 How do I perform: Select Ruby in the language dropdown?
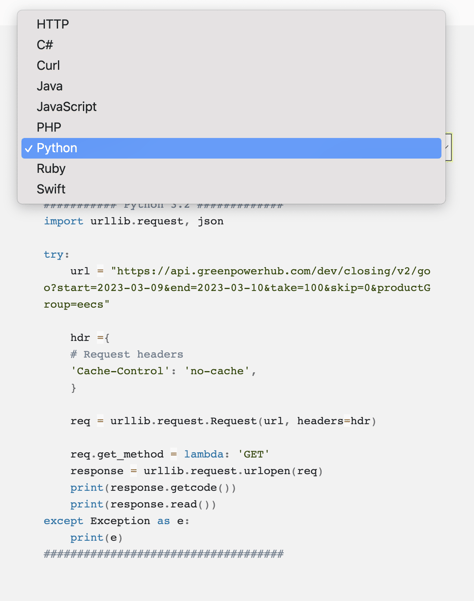click(x=231, y=169)
